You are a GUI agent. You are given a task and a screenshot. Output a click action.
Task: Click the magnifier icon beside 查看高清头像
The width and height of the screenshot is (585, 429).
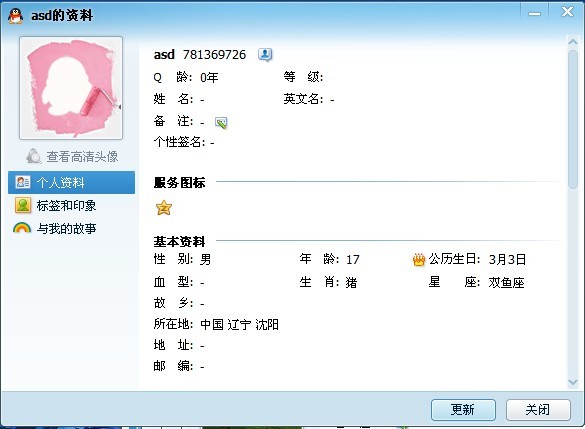[x=34, y=156]
